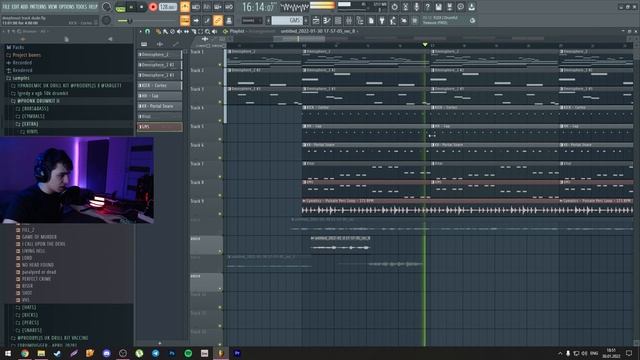Click the one-click audio recording microphone icon
The width and height of the screenshot is (640, 360).
(x=416, y=7)
